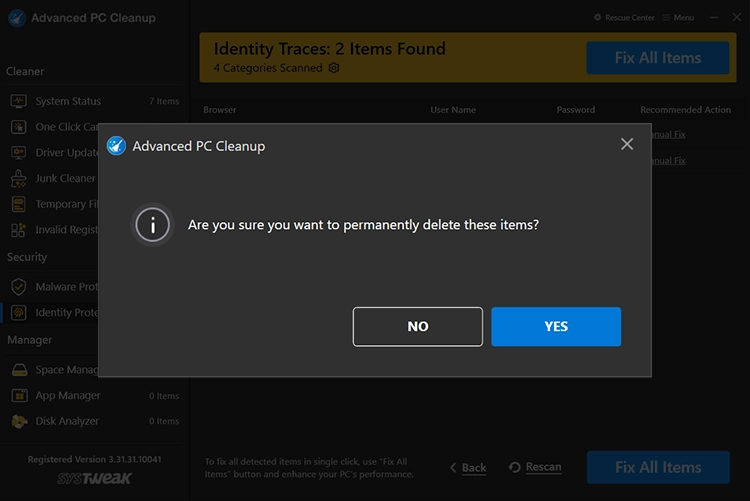Click the App Manager icon
The height and width of the screenshot is (501, 750).
point(19,396)
